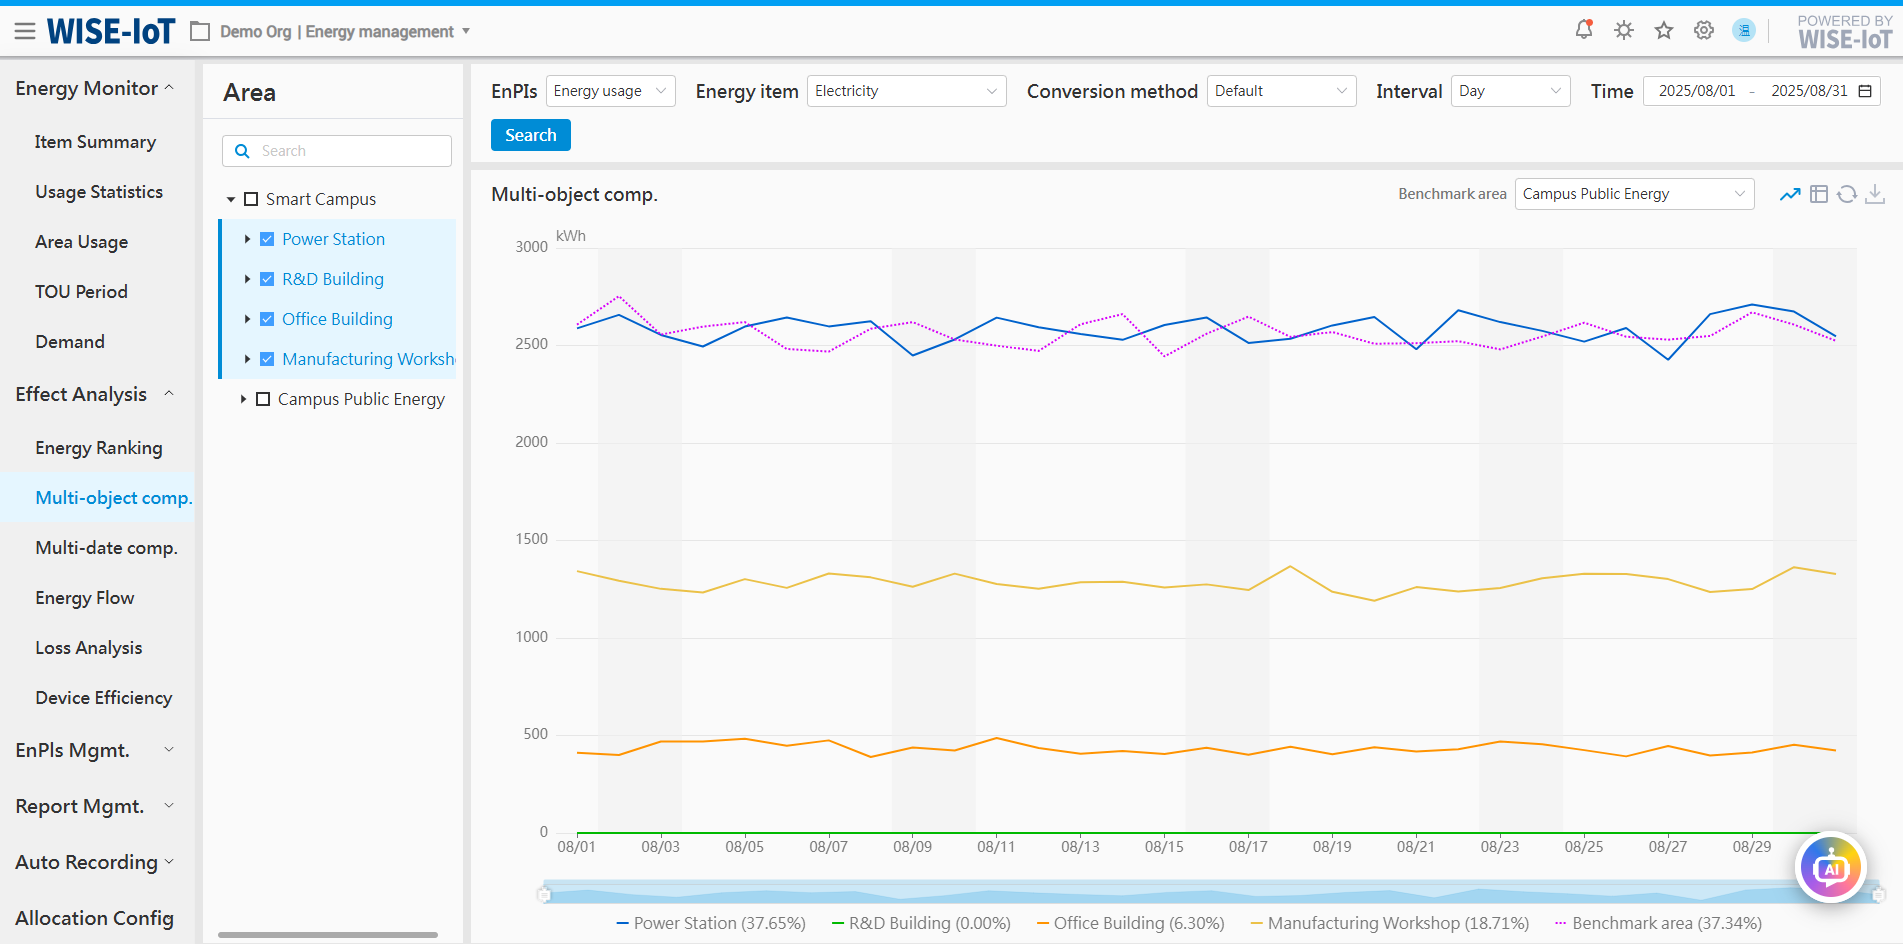Image resolution: width=1903 pixels, height=944 pixels.
Task: Toggle the theme brightness icon
Action: [x=1623, y=30]
